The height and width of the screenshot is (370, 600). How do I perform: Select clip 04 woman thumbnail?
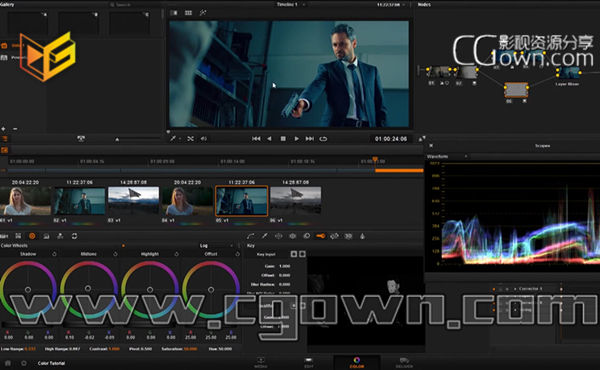[x=188, y=201]
